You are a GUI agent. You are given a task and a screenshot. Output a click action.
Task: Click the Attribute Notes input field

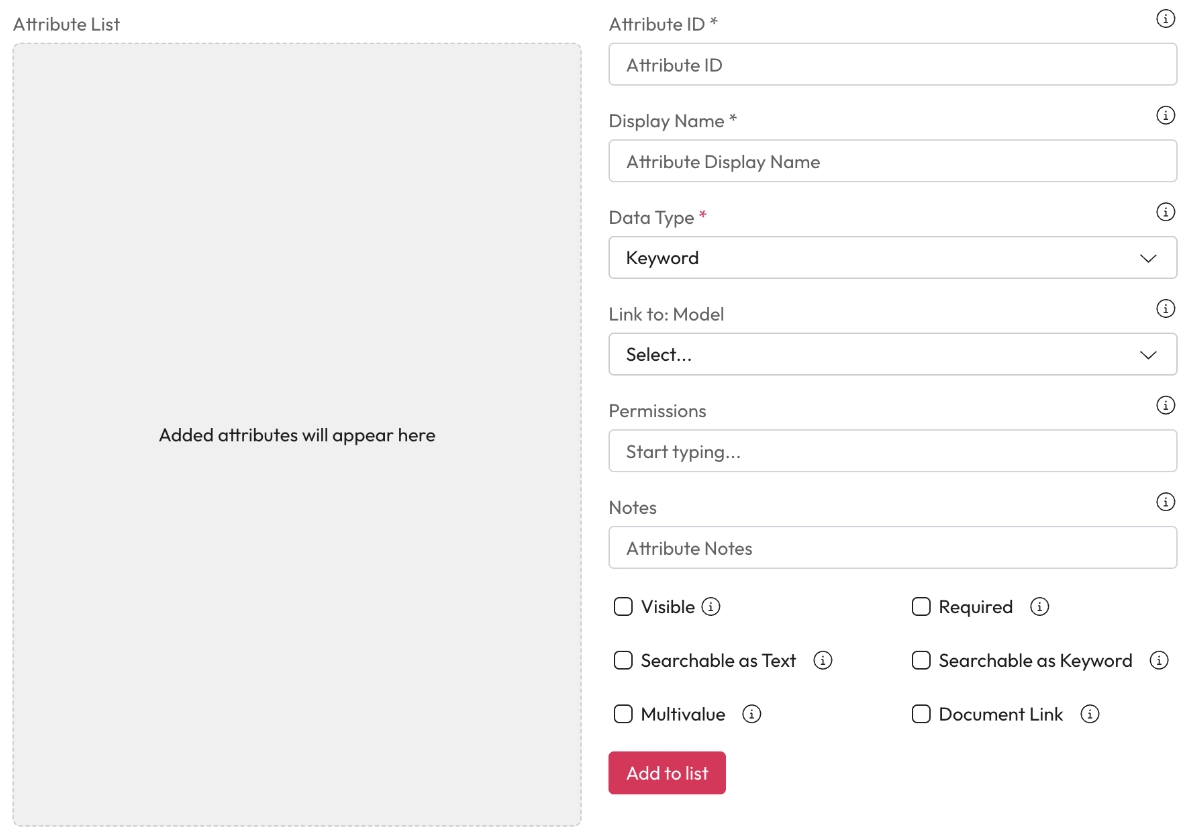pyautogui.click(x=892, y=548)
